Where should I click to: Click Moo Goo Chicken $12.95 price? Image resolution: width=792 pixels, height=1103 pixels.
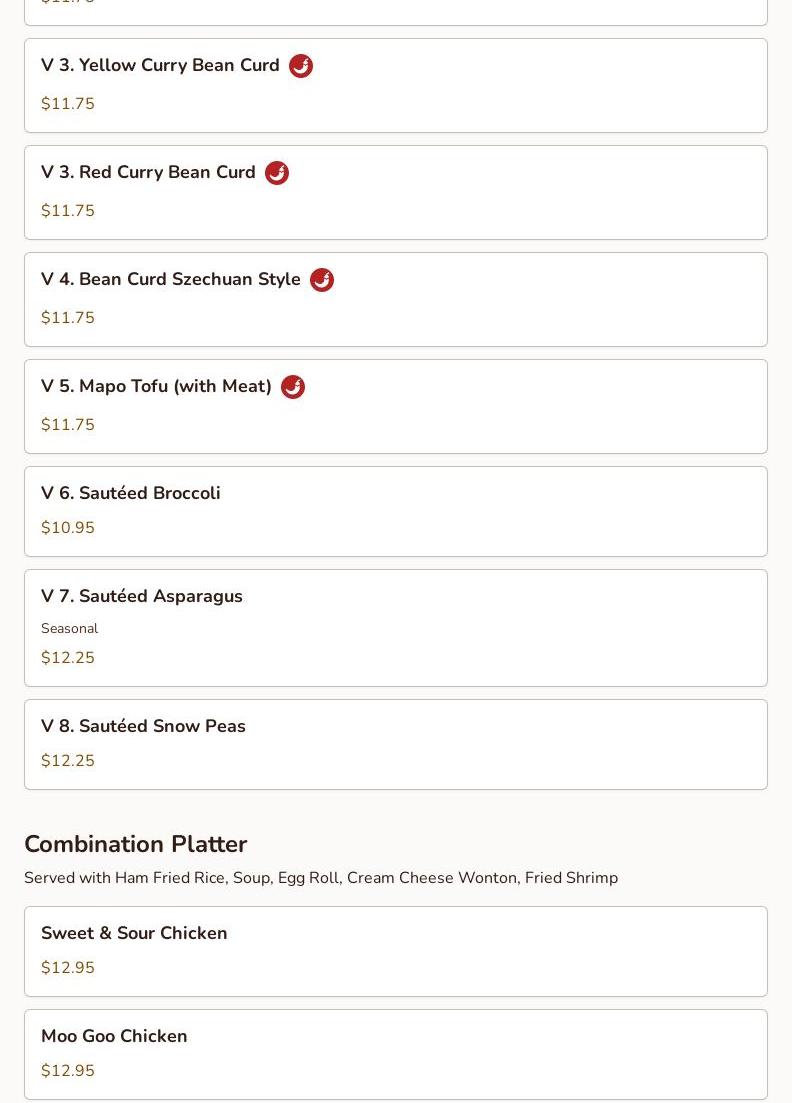click(68, 1071)
